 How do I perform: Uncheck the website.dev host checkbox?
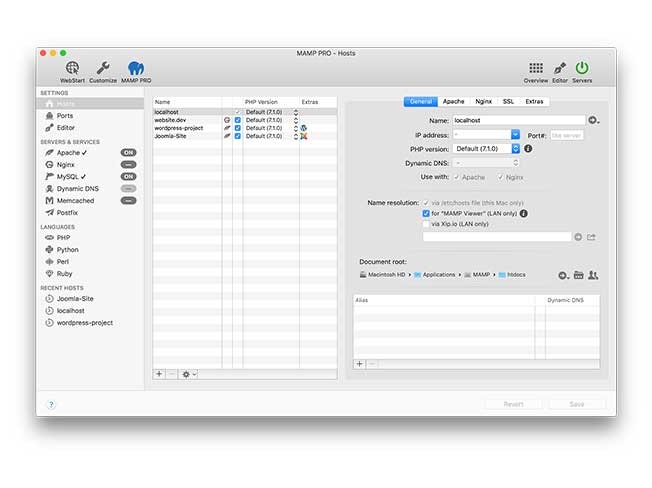coord(237,120)
